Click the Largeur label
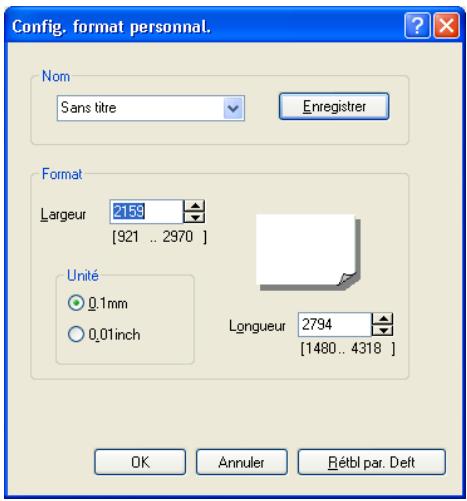This screenshot has height=501, width=467. [x=63, y=214]
